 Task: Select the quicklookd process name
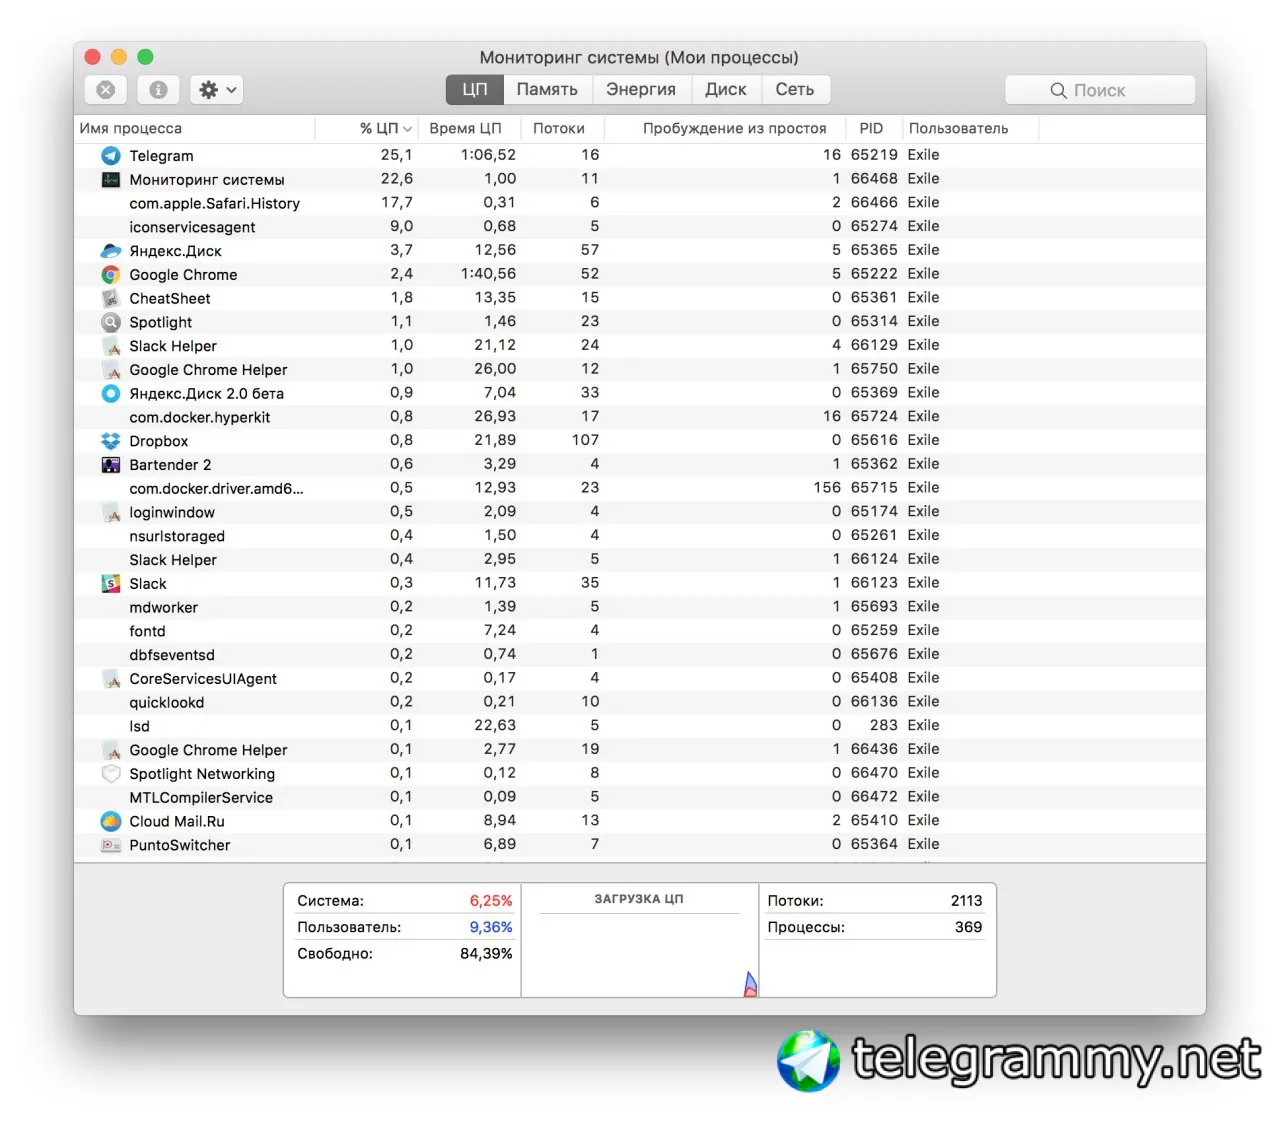click(167, 703)
